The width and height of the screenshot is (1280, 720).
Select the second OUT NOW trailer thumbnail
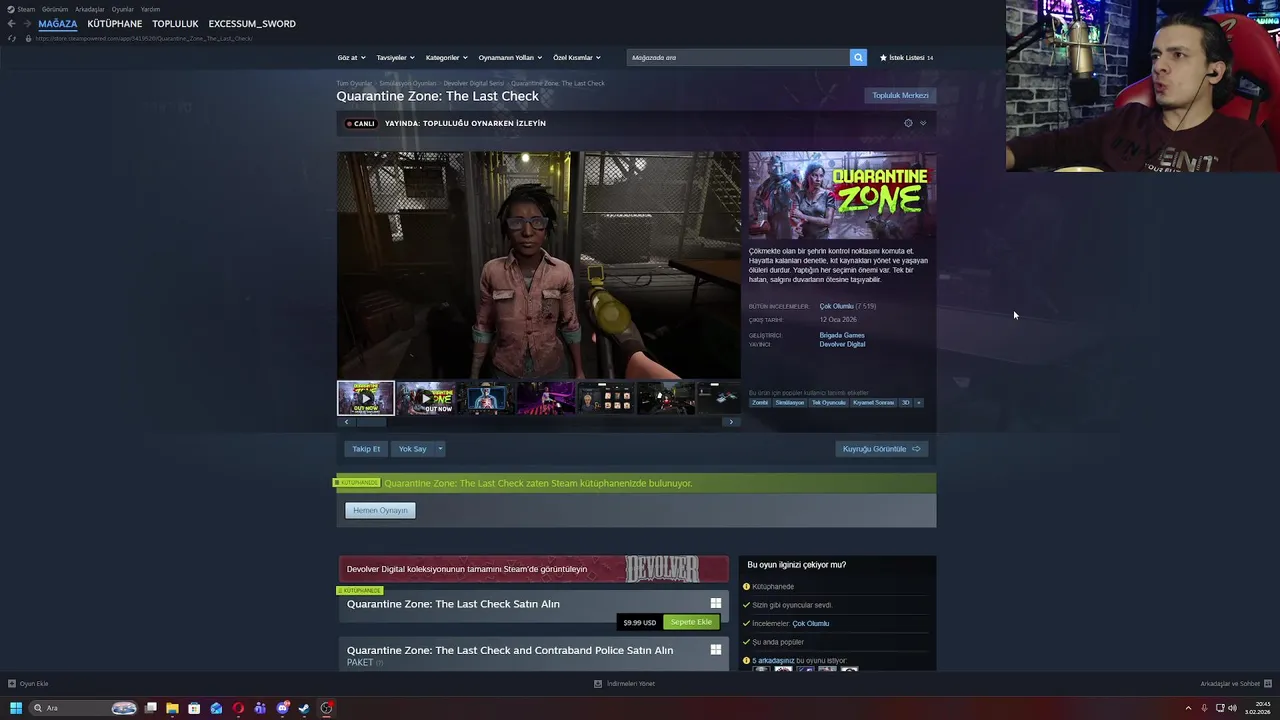click(426, 398)
